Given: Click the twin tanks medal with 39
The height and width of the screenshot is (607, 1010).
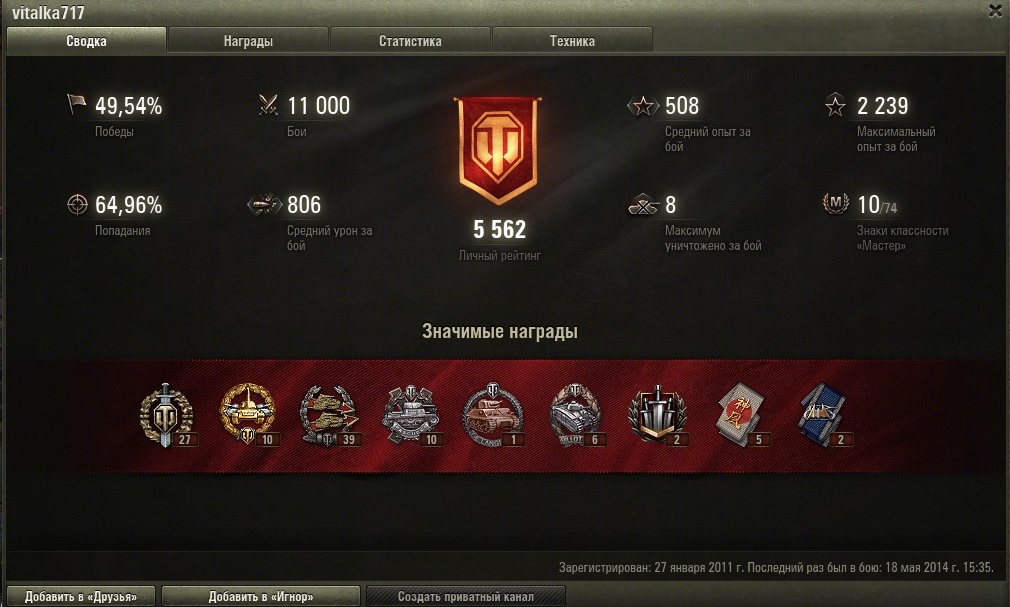Looking at the screenshot, I should [328, 415].
